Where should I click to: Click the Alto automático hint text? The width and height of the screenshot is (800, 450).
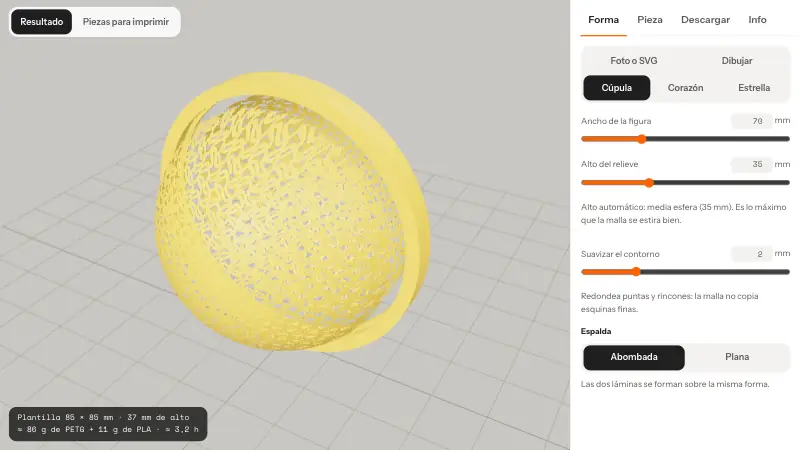pyautogui.click(x=684, y=214)
